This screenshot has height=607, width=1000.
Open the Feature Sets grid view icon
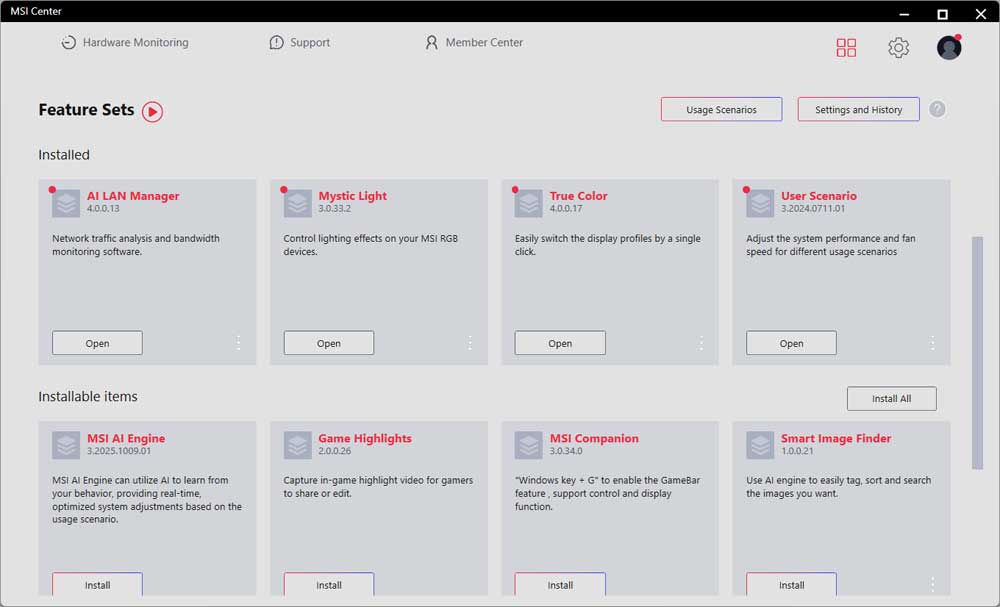click(846, 47)
